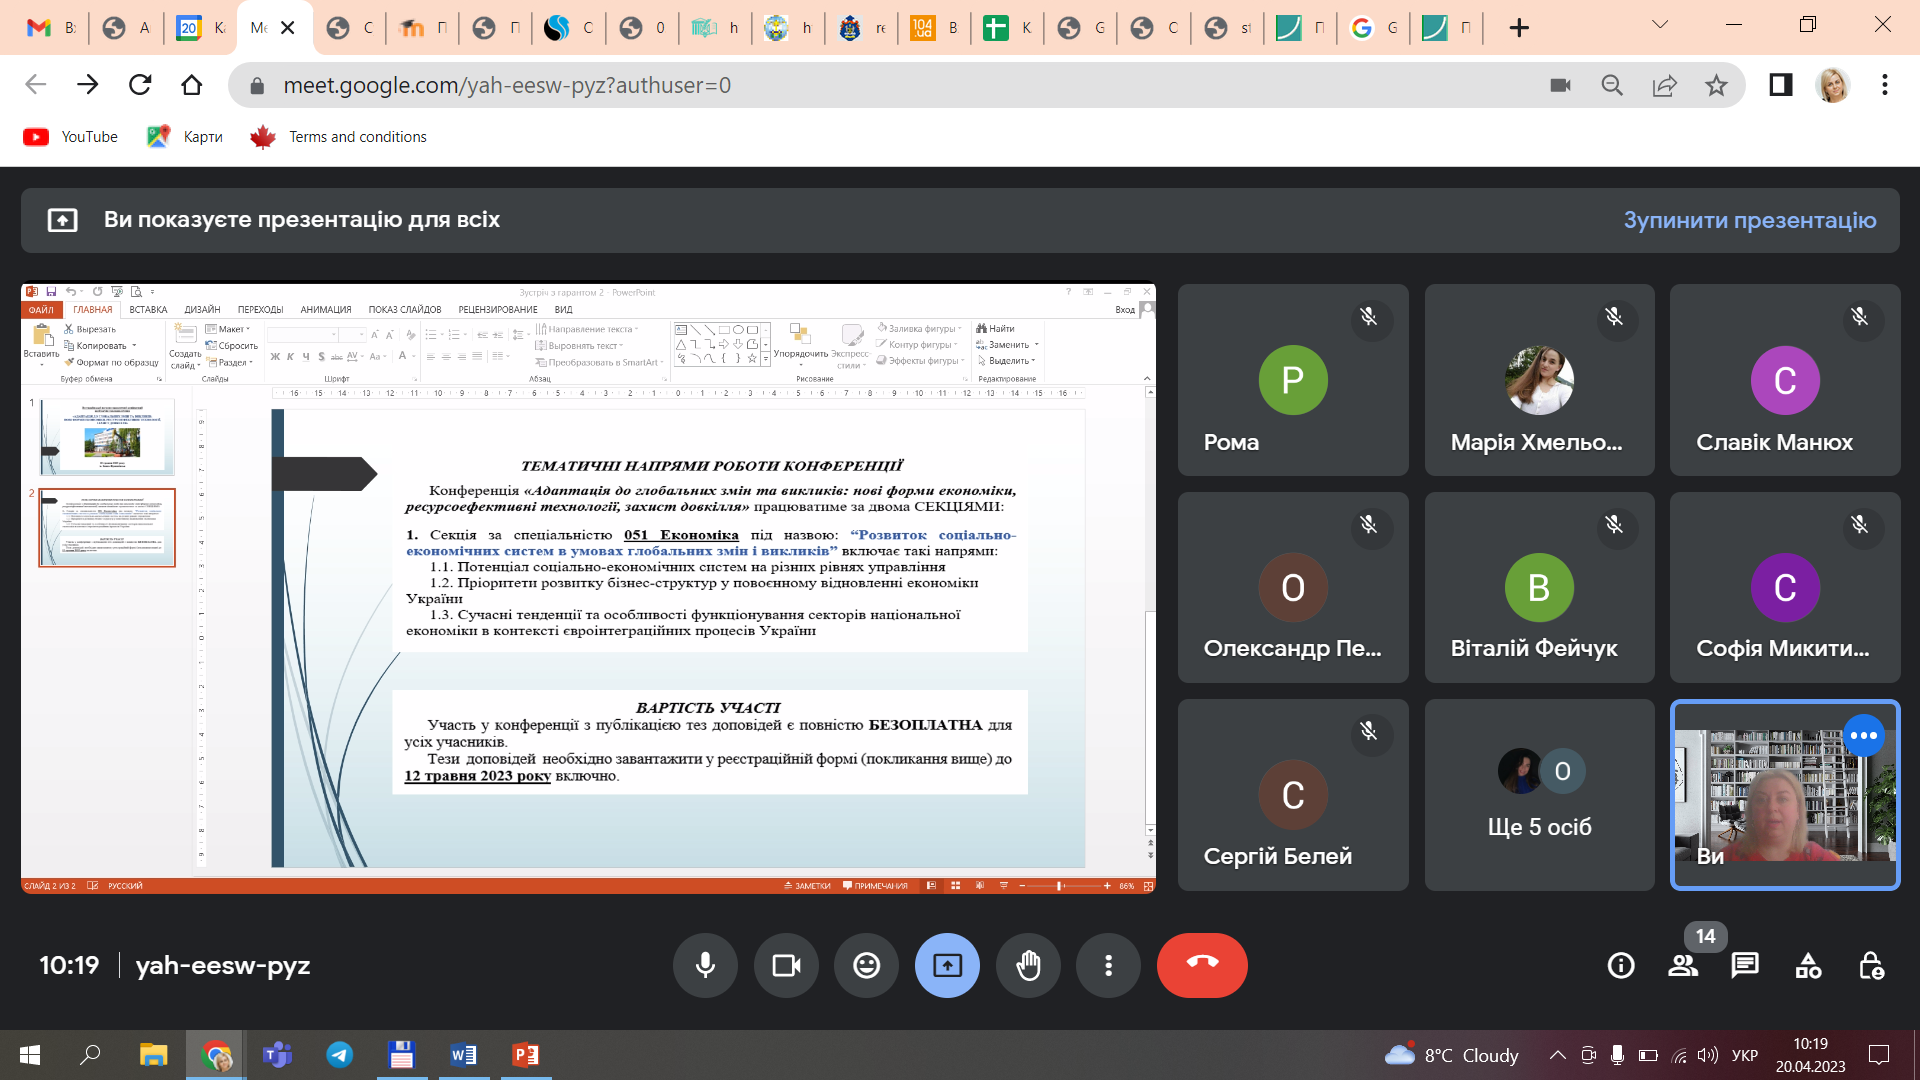Mute microphone in Meet call controls

click(705, 965)
